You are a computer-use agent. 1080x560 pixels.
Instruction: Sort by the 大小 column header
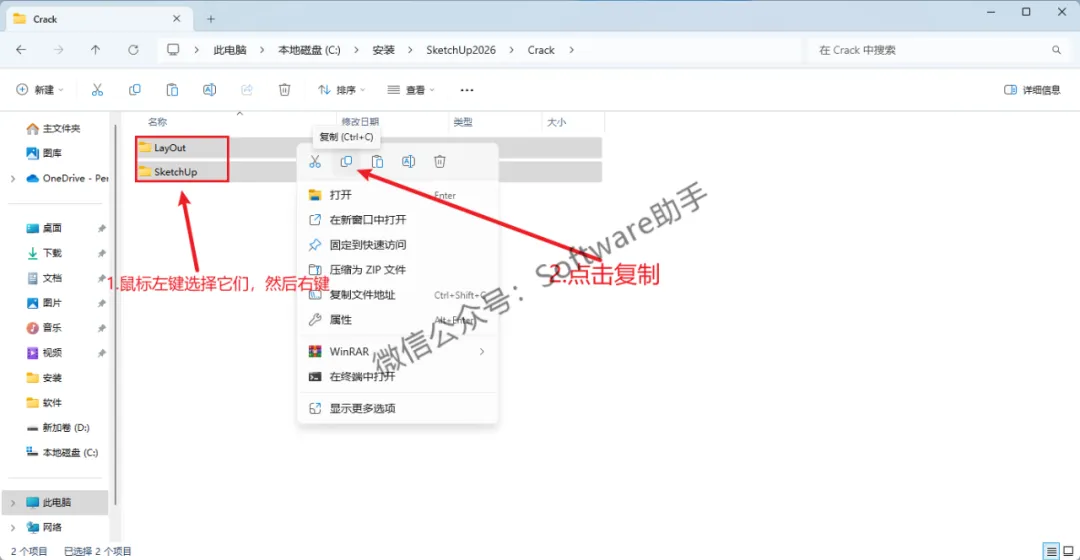click(557, 122)
